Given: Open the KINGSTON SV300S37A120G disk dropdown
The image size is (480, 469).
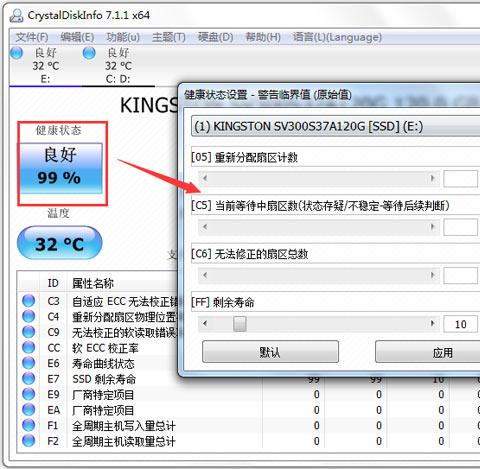Looking at the screenshot, I should tap(336, 127).
